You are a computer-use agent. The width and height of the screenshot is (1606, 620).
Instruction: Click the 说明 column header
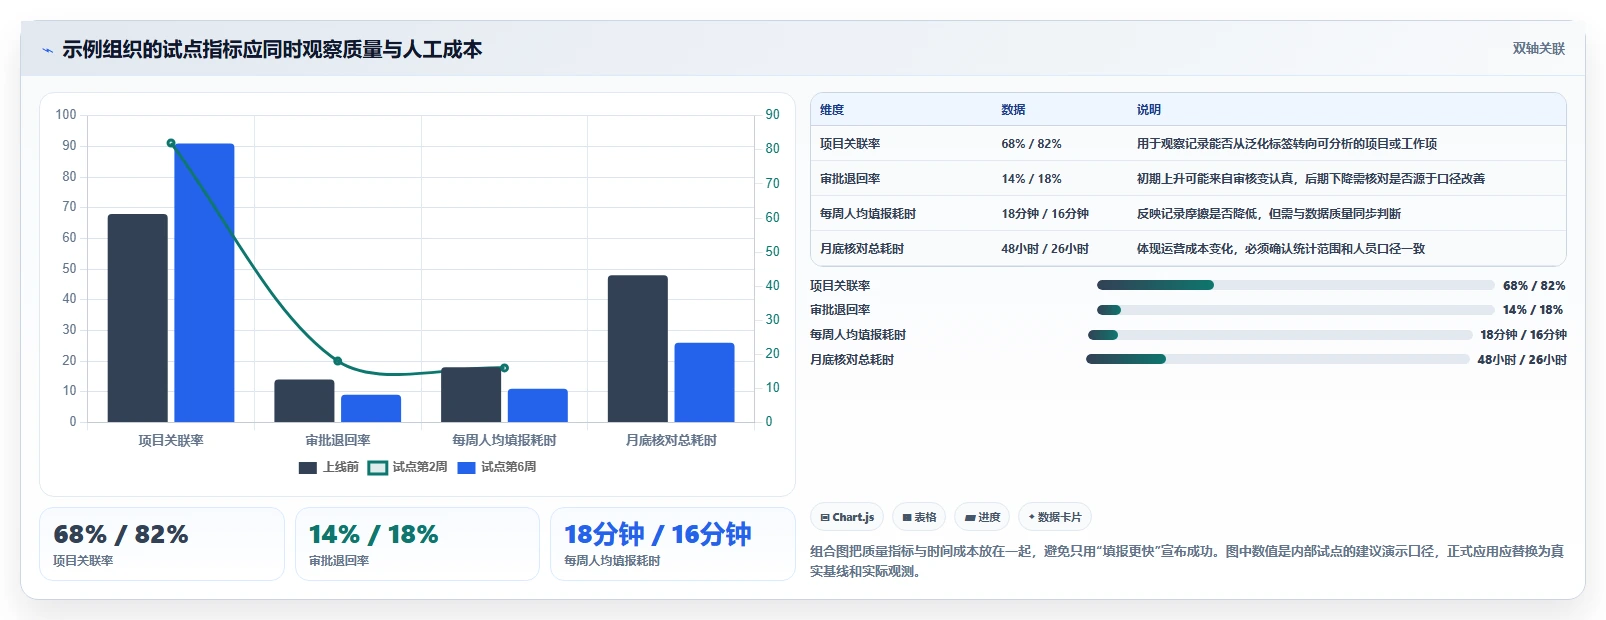(1148, 110)
